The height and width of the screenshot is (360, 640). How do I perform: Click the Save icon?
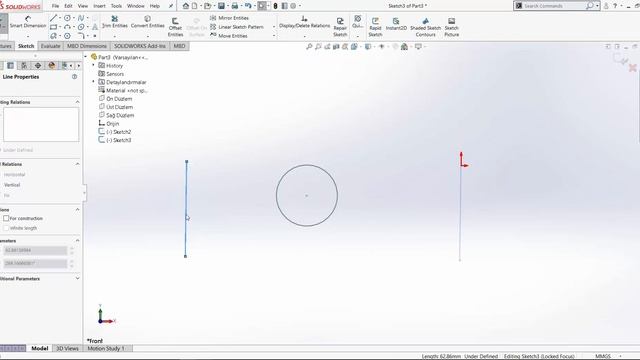click(221, 6)
